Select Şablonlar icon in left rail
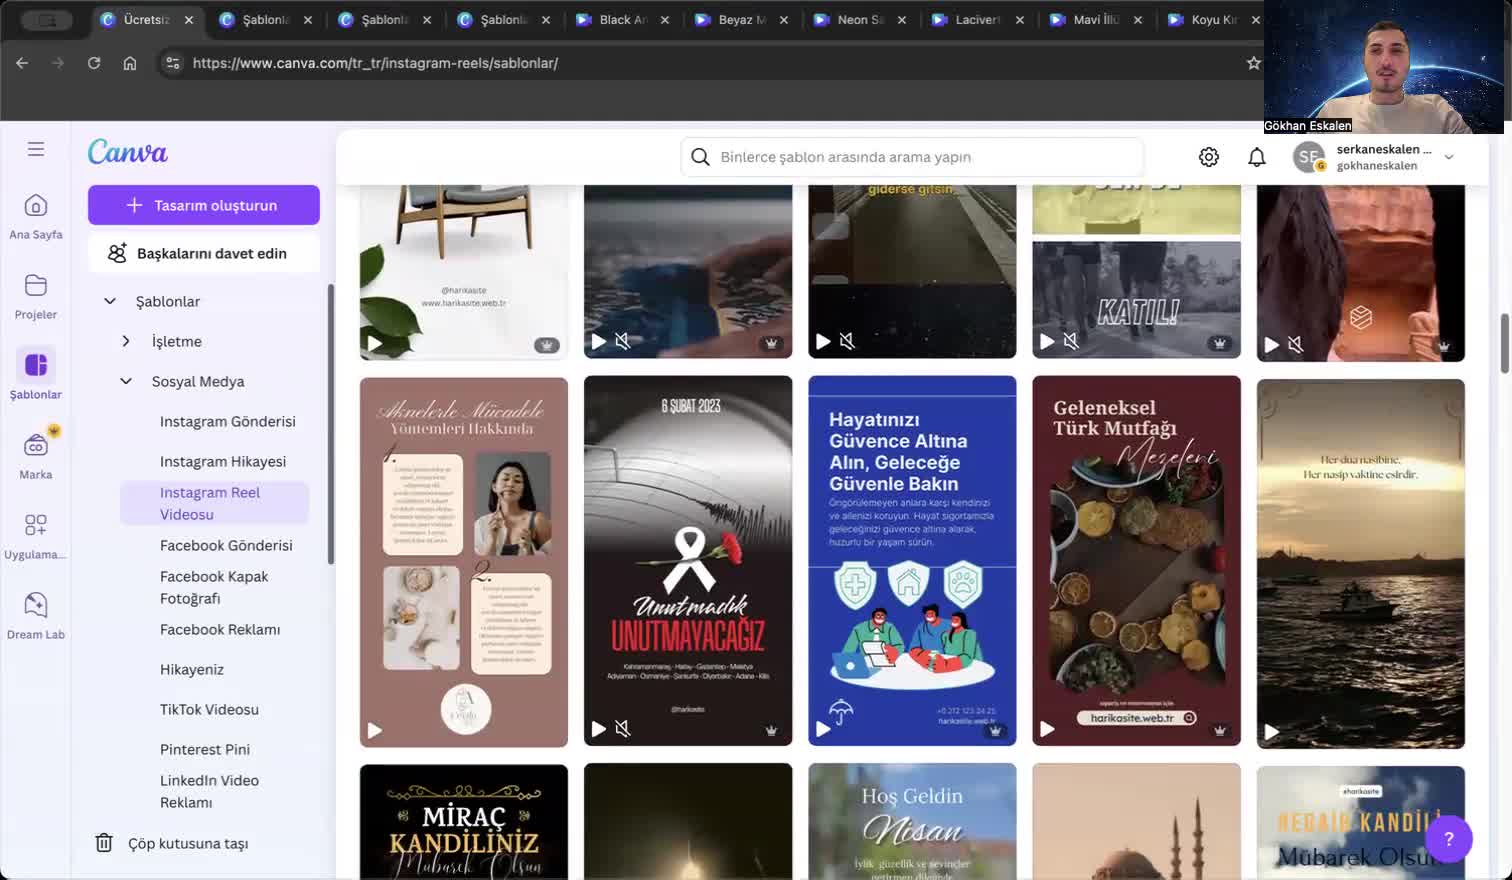The width and height of the screenshot is (1512, 880). pos(36,365)
